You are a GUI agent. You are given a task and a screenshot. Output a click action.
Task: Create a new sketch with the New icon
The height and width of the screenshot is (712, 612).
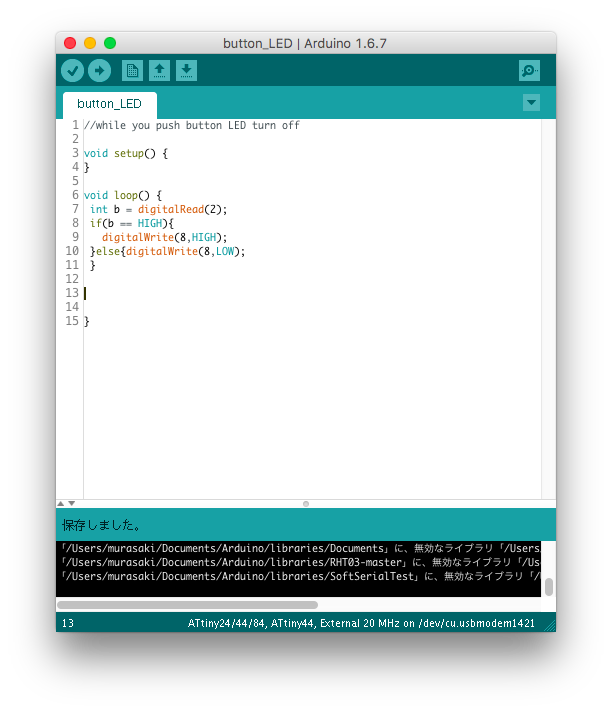132,71
